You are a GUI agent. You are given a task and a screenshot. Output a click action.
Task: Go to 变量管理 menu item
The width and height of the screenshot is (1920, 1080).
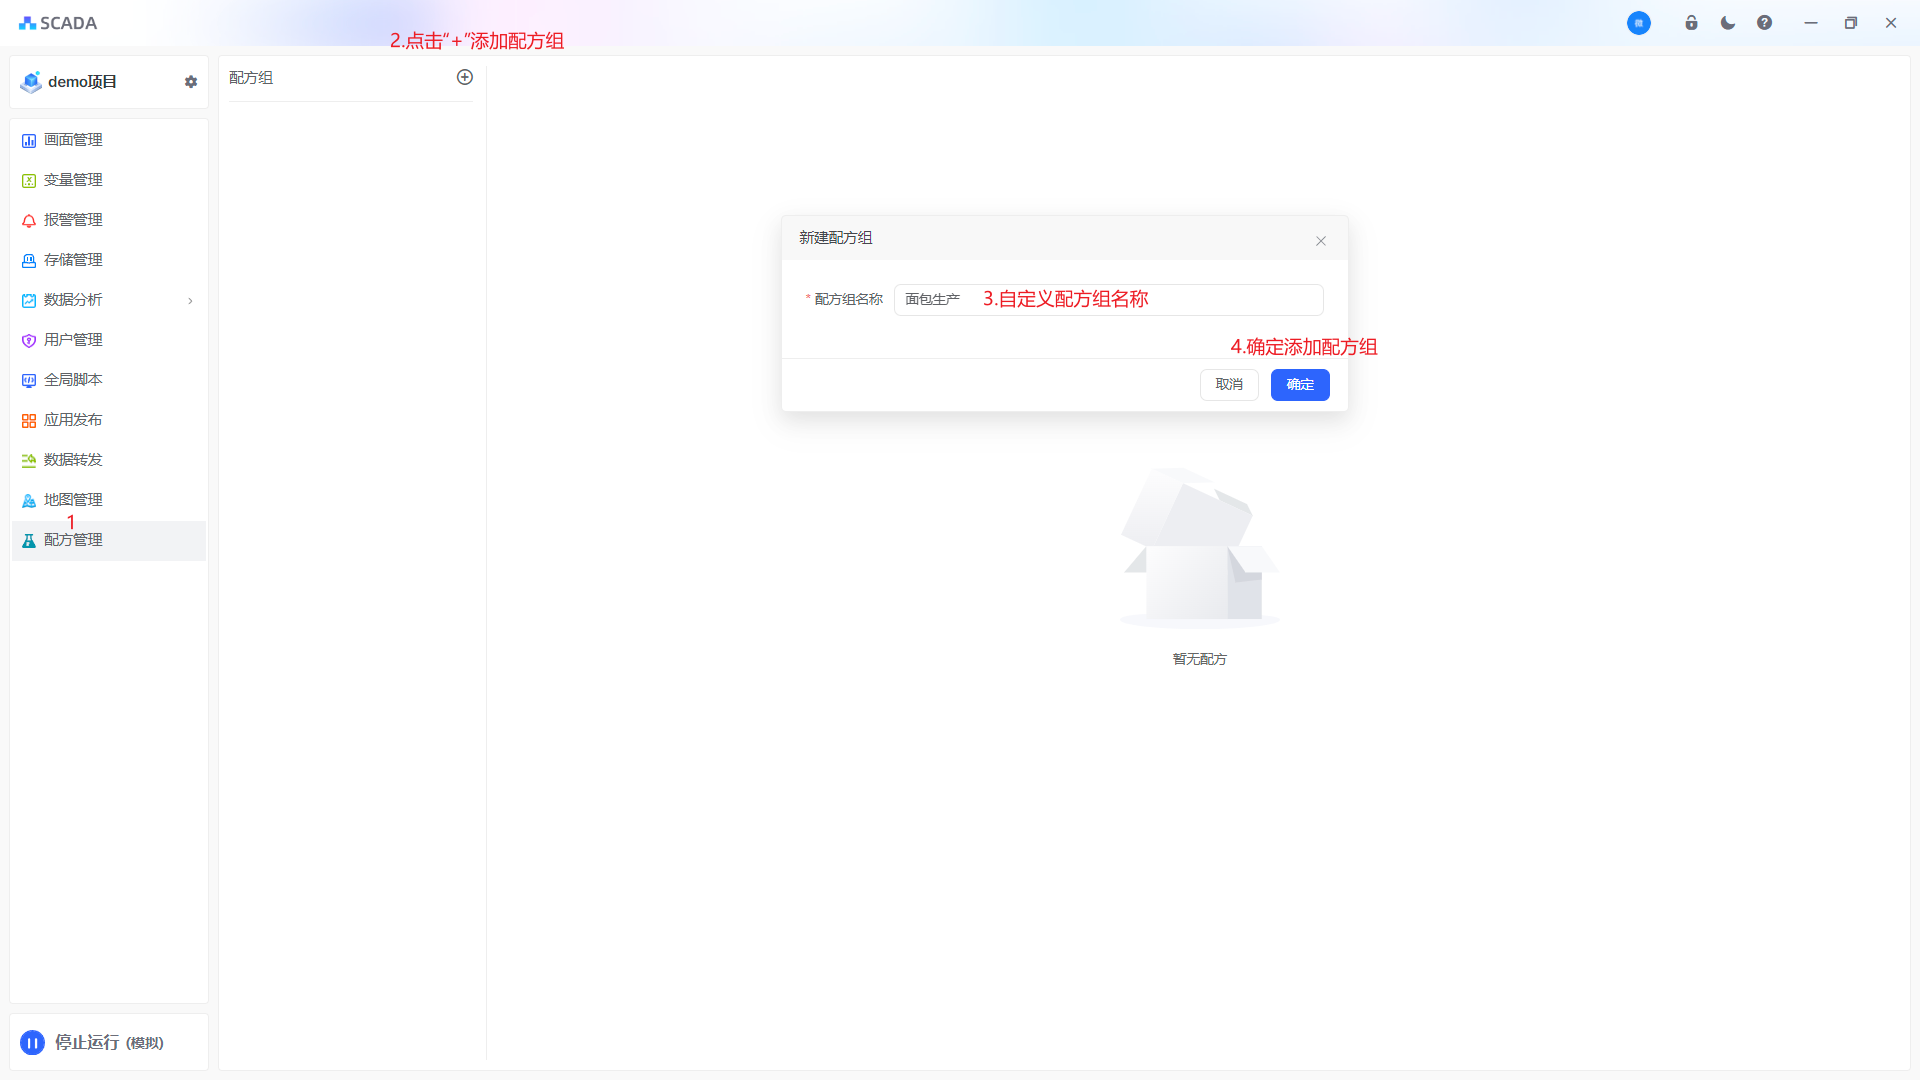pyautogui.click(x=73, y=180)
